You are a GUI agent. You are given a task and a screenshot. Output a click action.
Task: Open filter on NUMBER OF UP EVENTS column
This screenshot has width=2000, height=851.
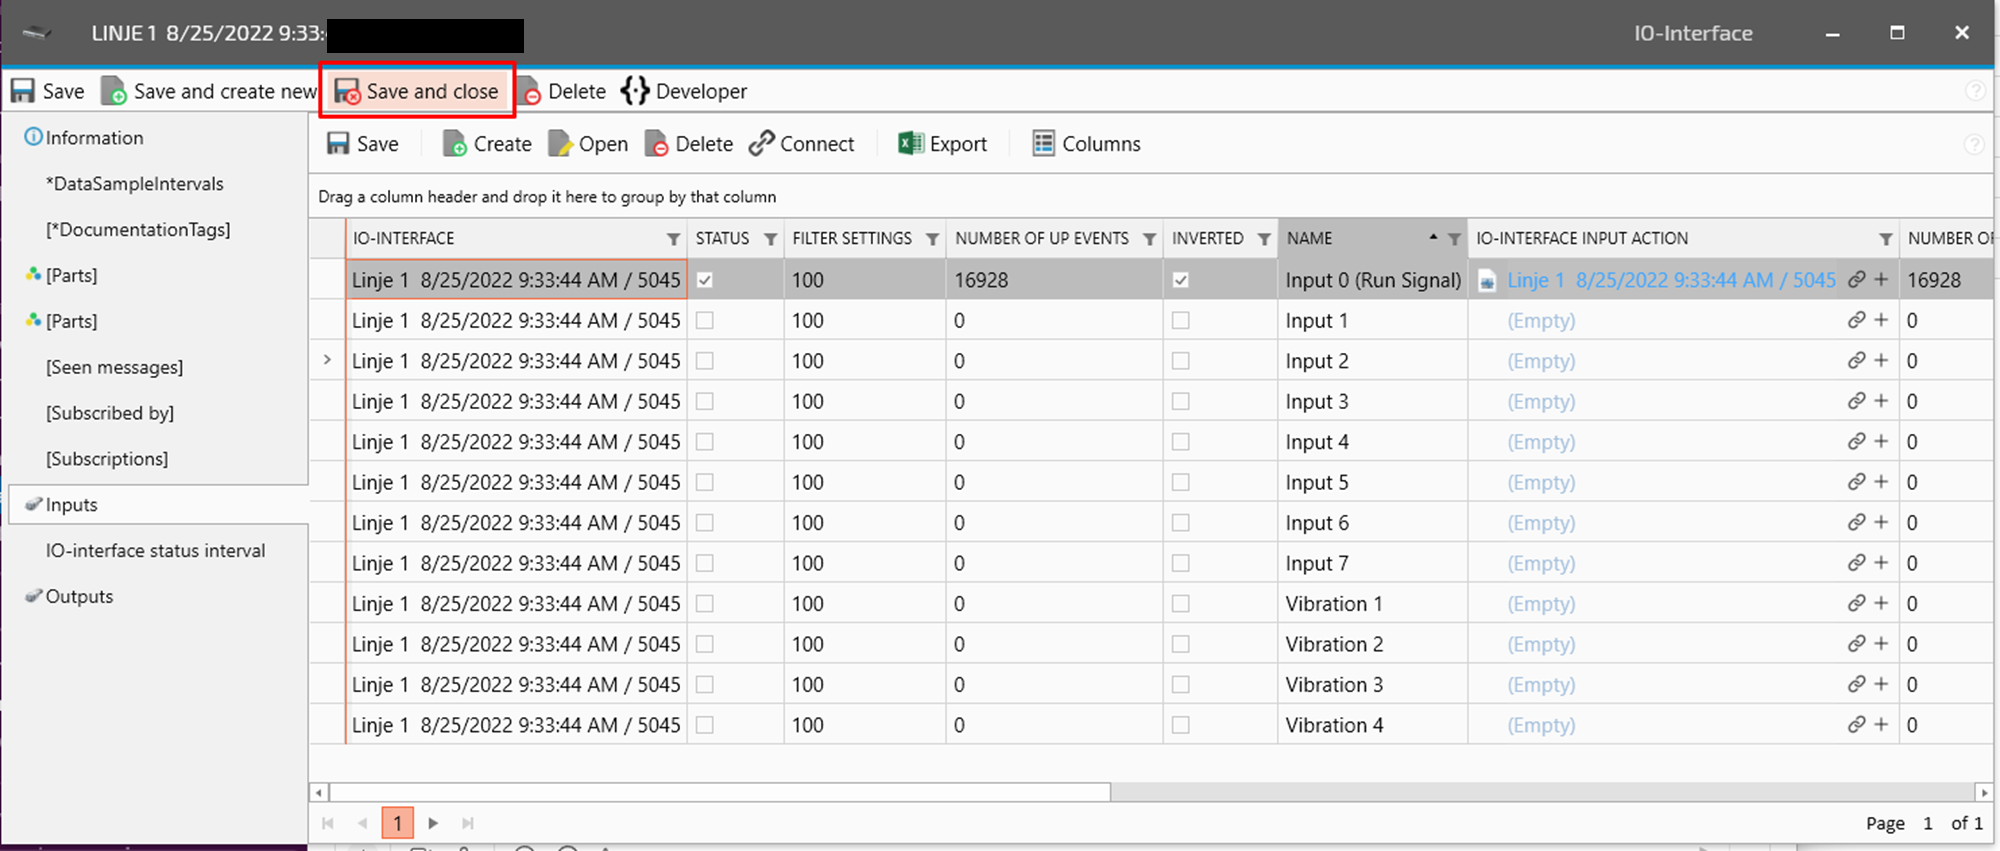[x=1149, y=239]
